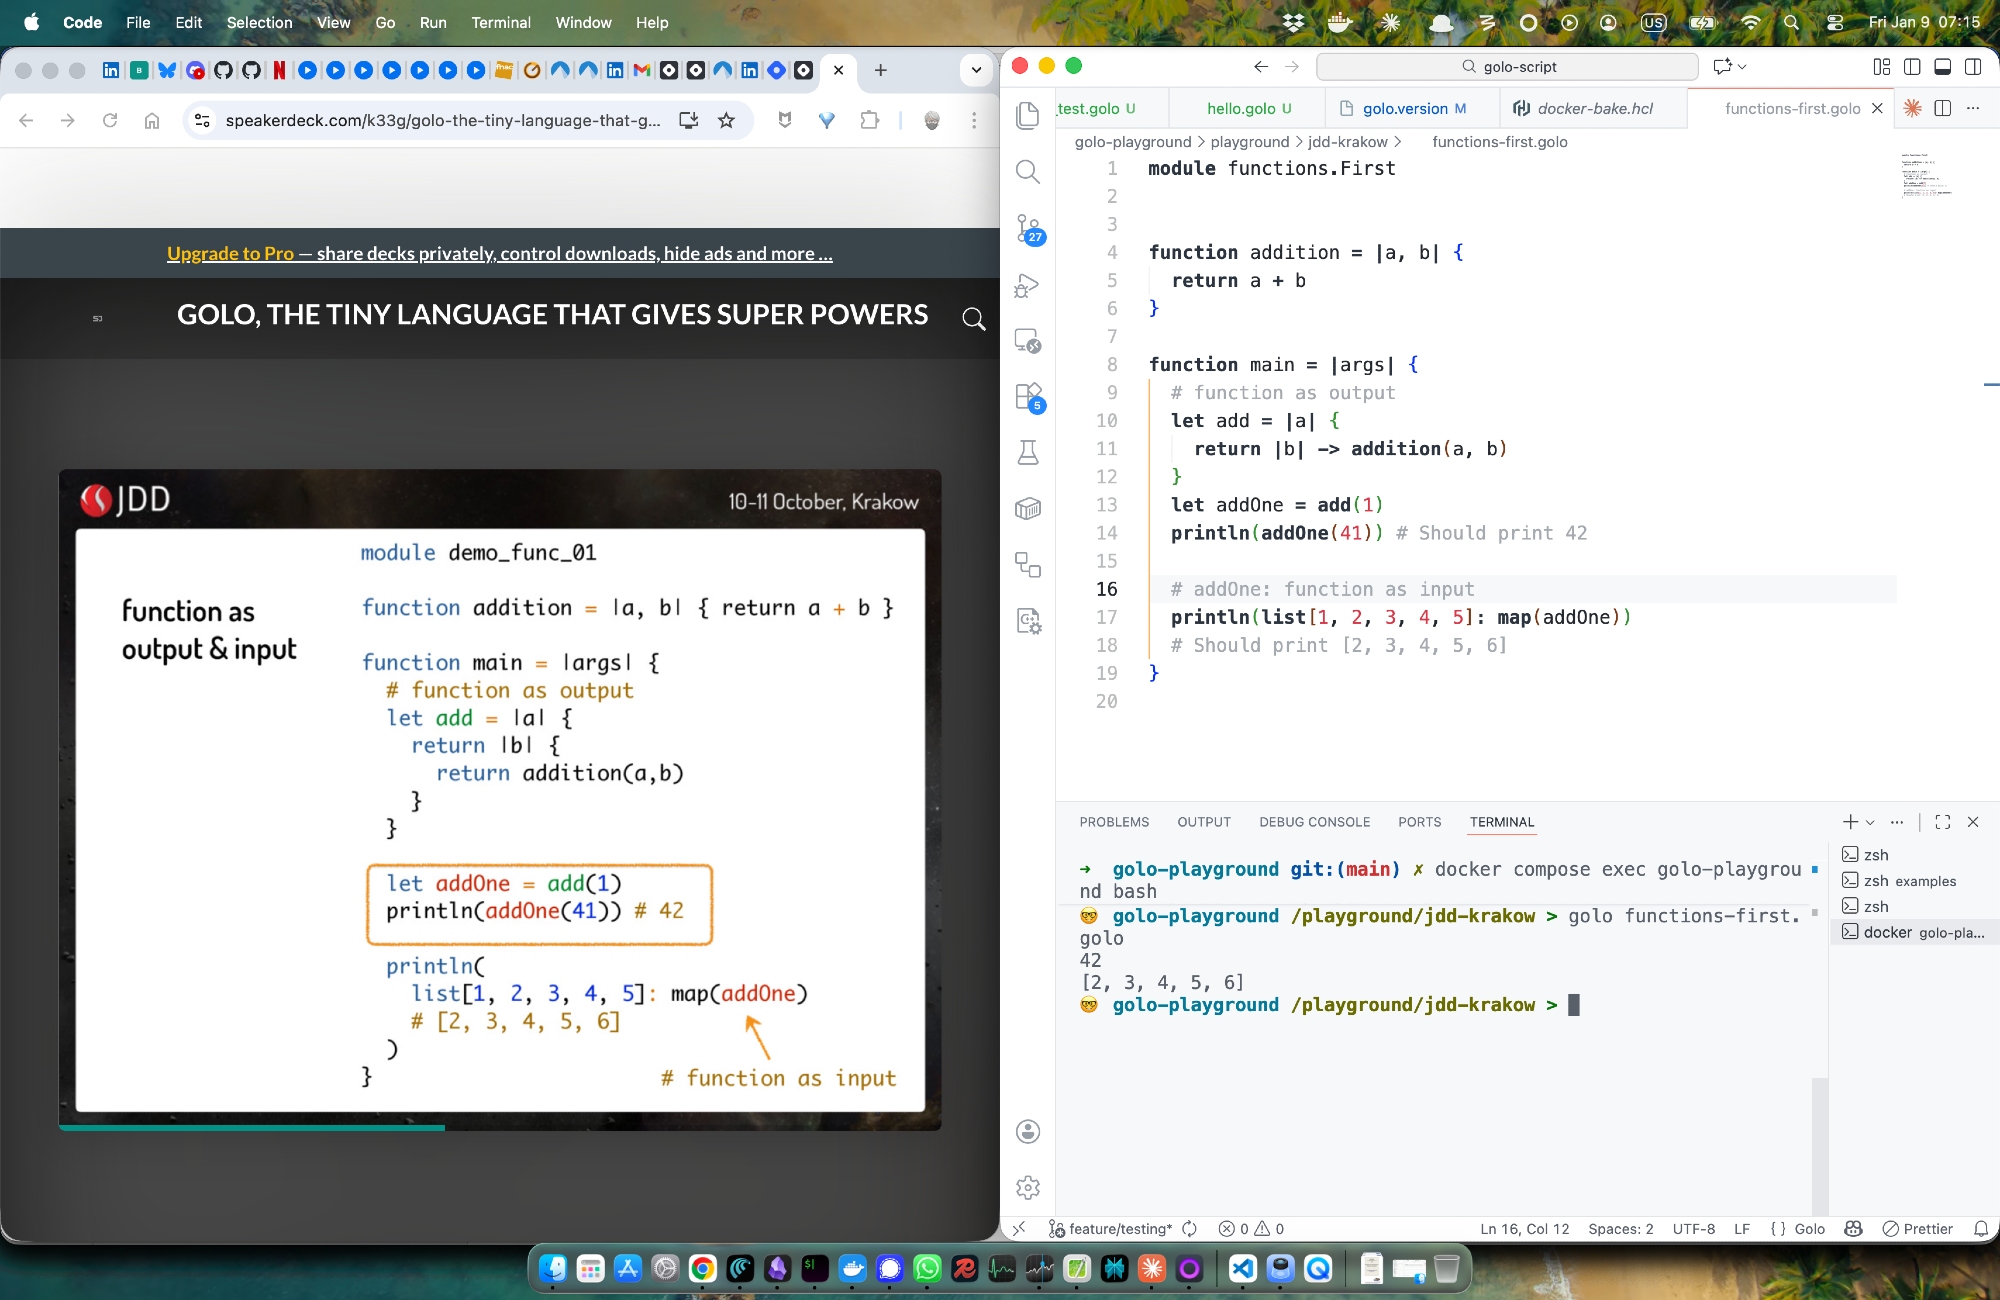Image resolution: width=2000 pixels, height=1300 pixels.
Task: Open the Explorer view in activity bar
Action: [1027, 116]
